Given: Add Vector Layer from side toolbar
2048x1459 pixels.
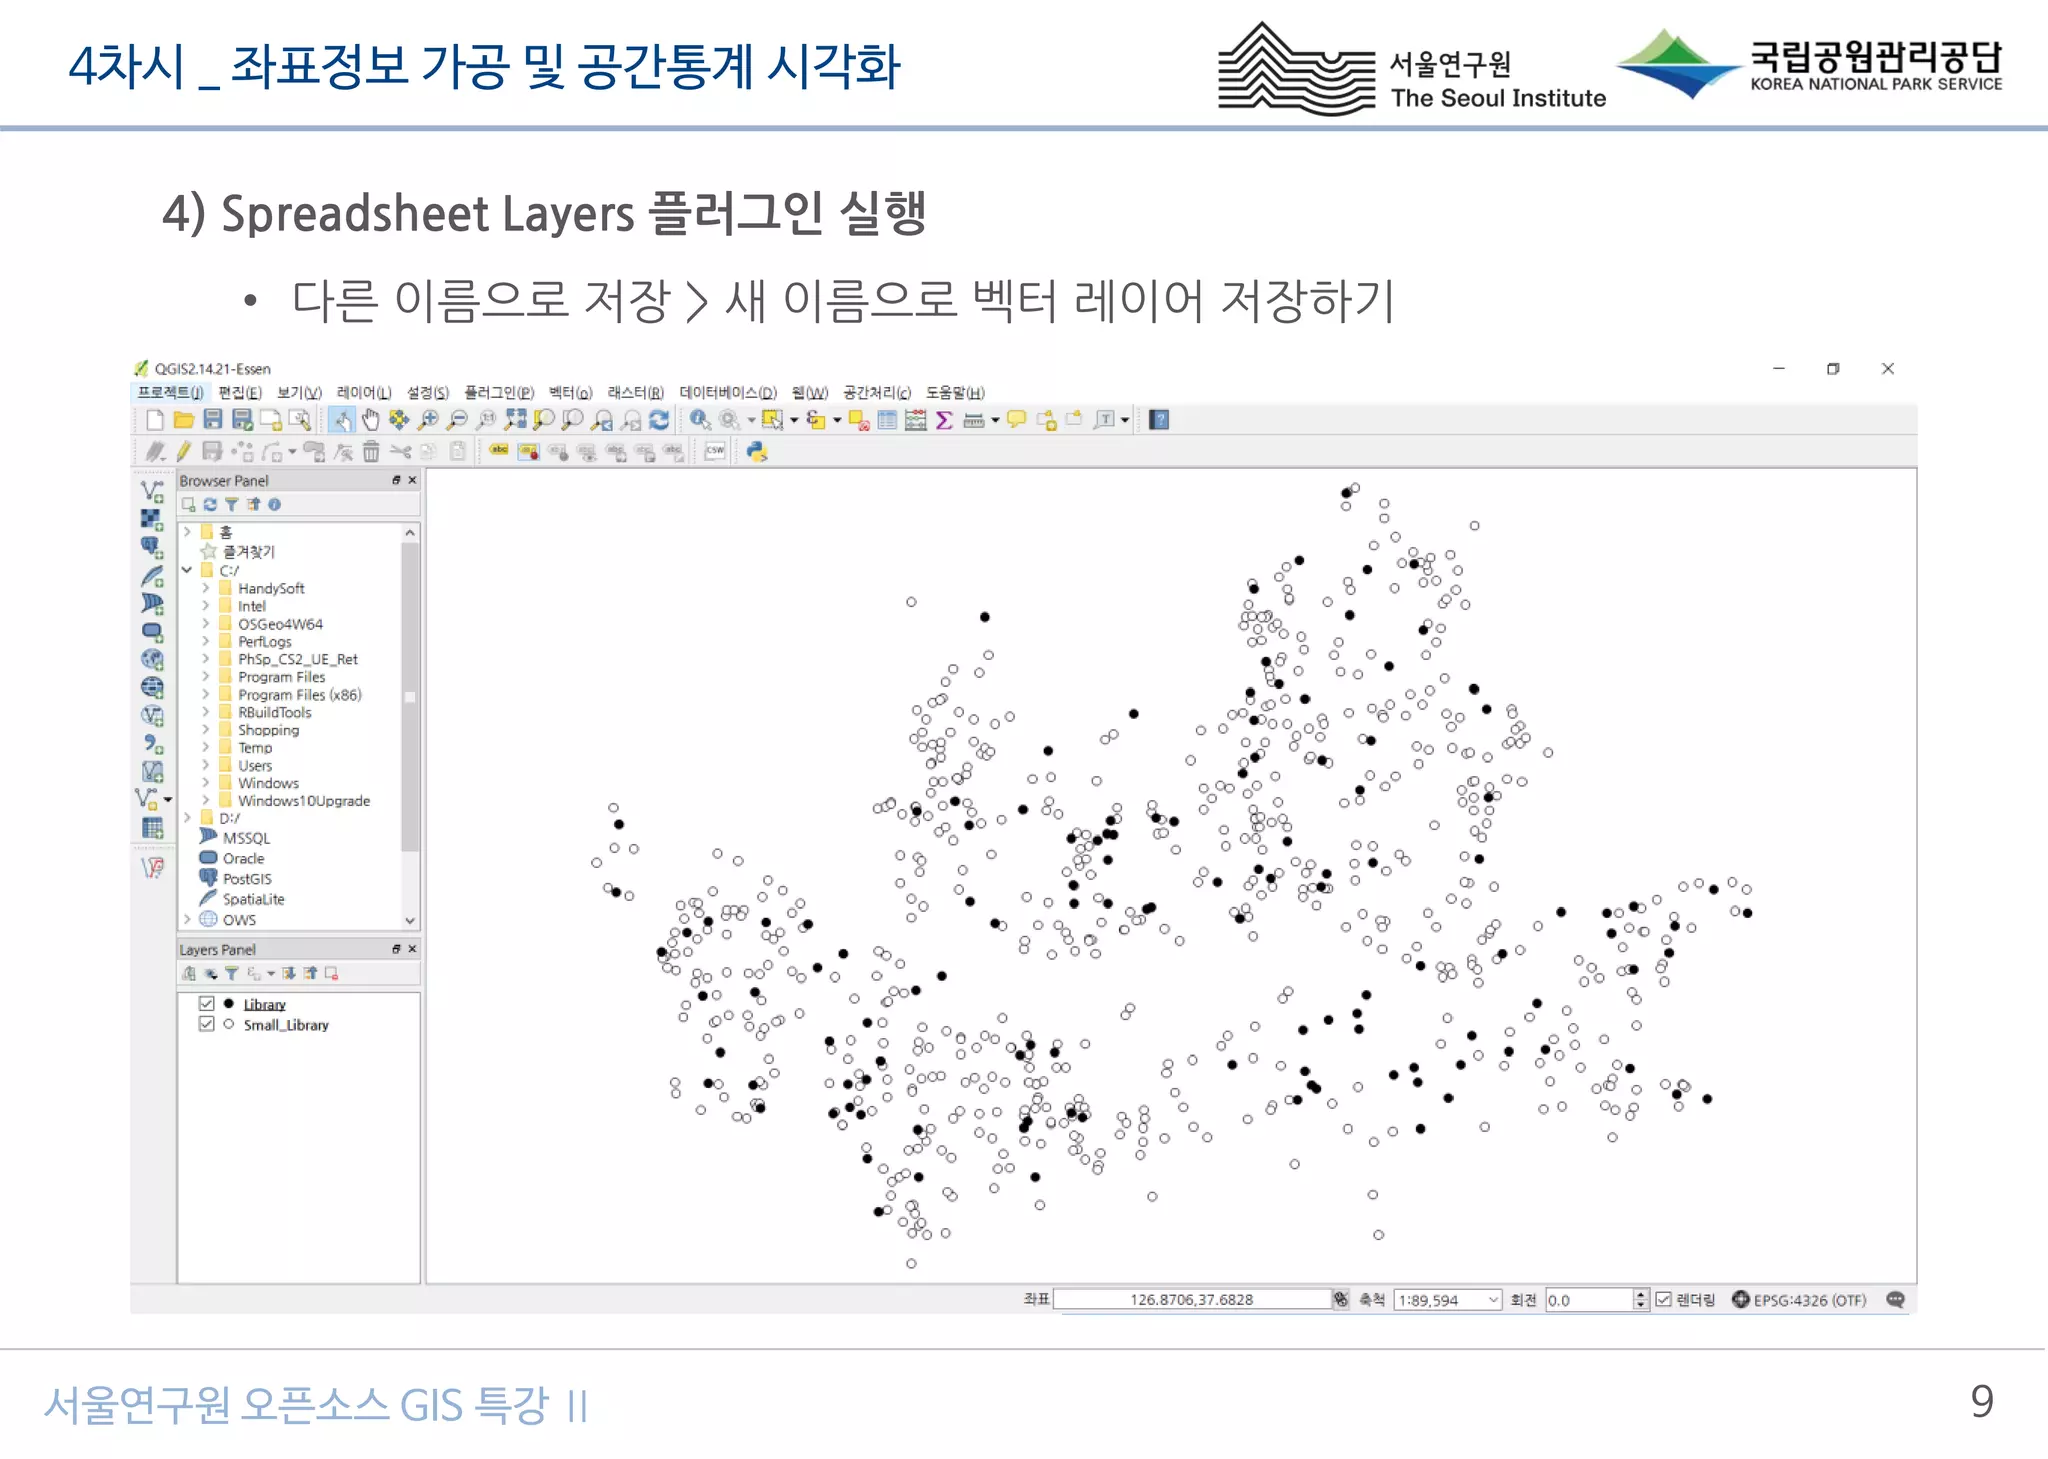Looking at the screenshot, I should pyautogui.click(x=152, y=491).
